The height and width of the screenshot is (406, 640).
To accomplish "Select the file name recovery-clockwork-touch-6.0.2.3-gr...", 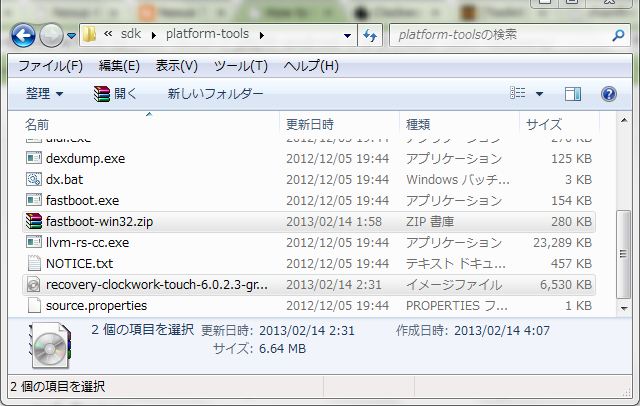I will point(157,285).
